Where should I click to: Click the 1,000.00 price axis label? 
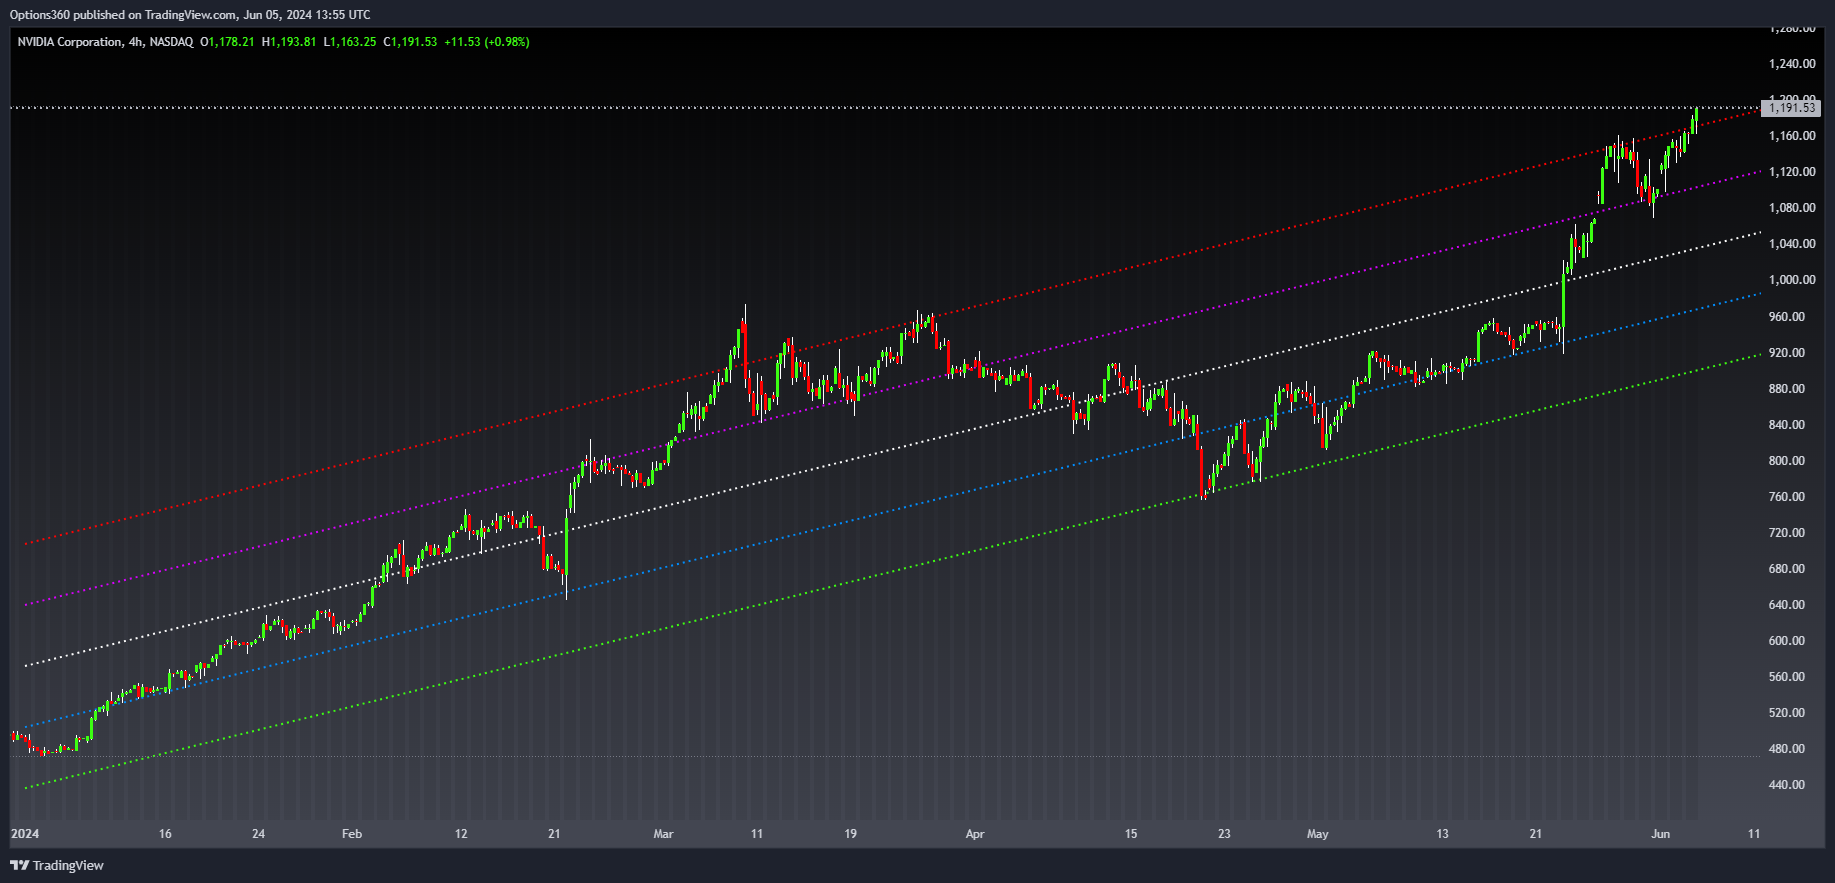tap(1792, 280)
